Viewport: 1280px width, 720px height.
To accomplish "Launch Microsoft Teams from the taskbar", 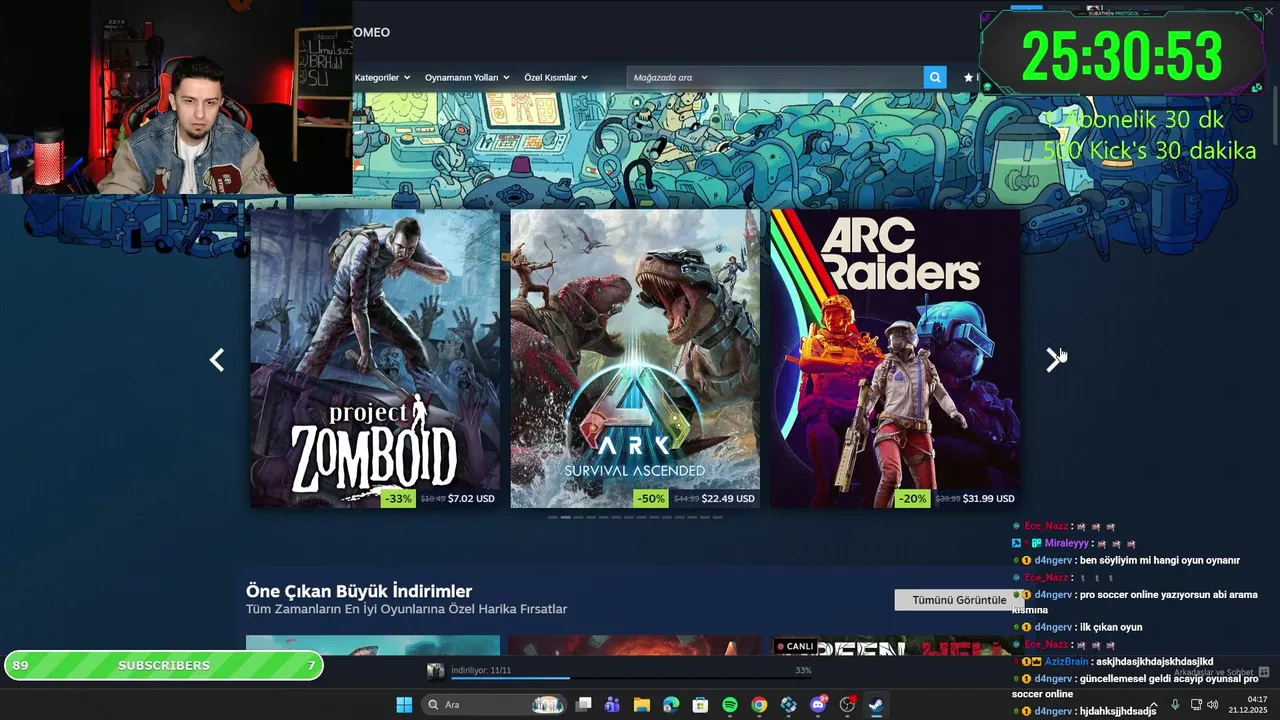I will [x=612, y=705].
